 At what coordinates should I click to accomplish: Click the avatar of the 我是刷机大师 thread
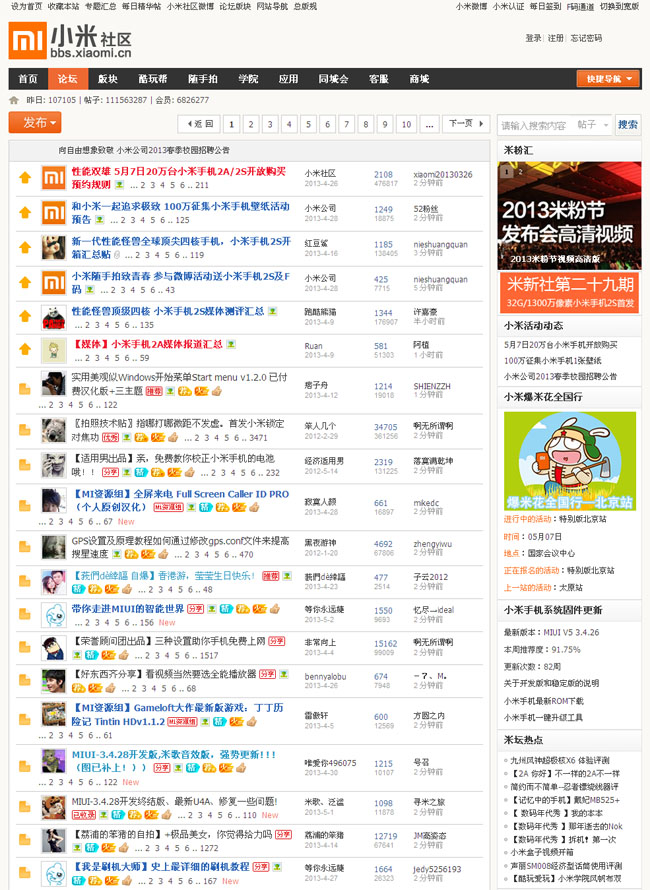(x=54, y=873)
